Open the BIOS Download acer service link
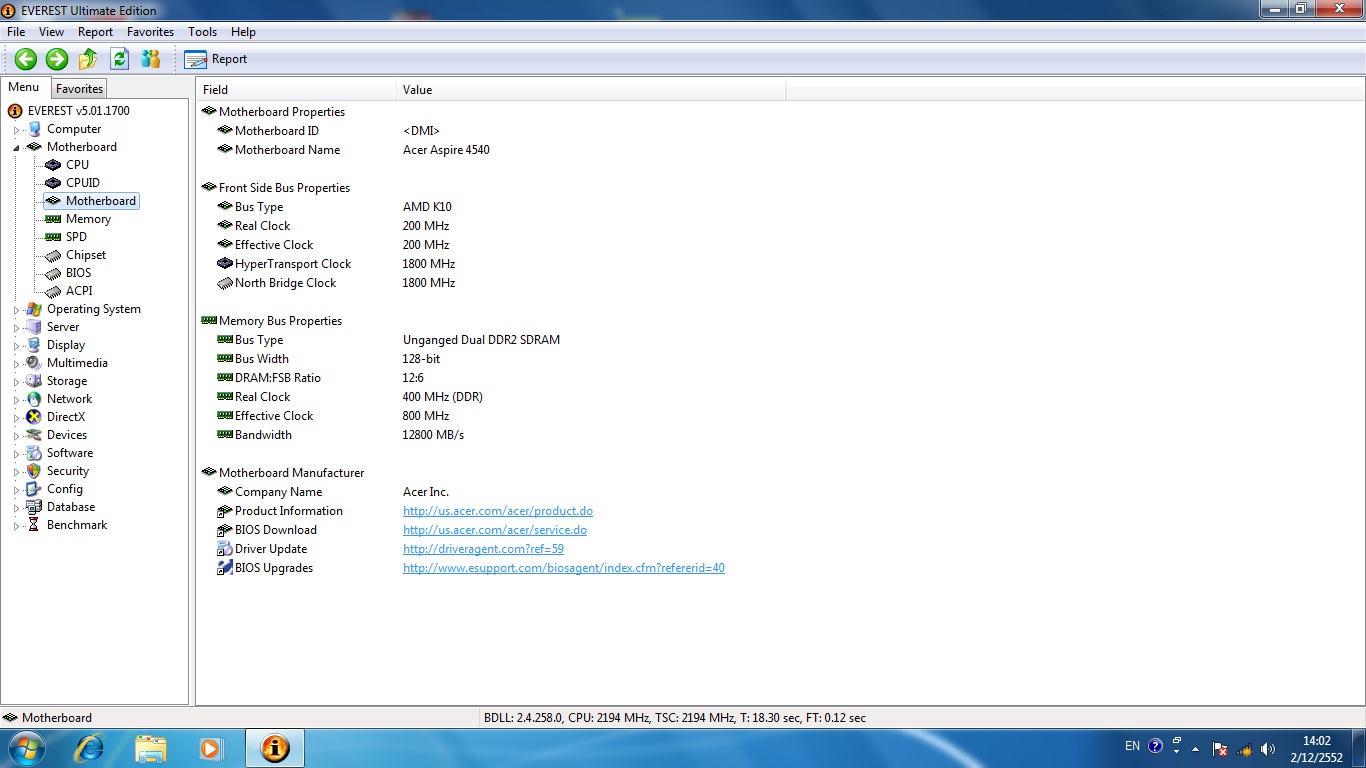Image resolution: width=1366 pixels, height=768 pixels. click(x=495, y=530)
